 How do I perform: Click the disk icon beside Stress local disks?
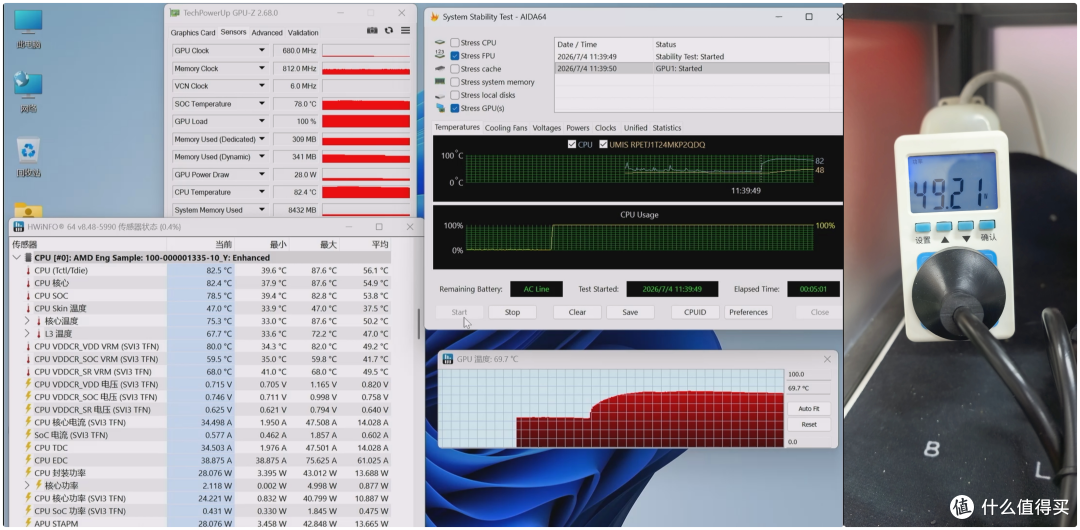click(x=440, y=95)
